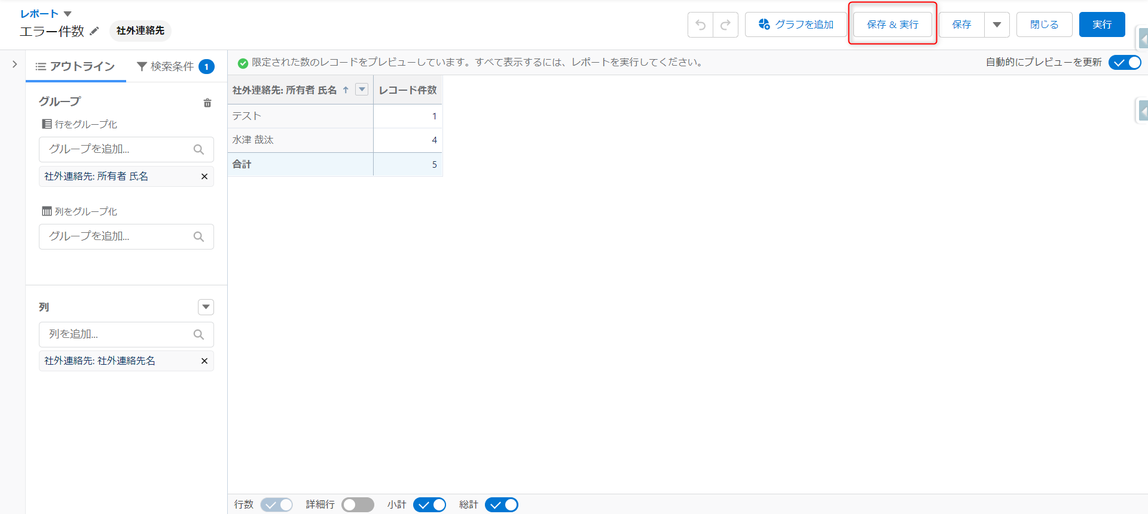Screen dimensions: 1148x514
Task: Toggle the 総計 switch
Action: pyautogui.click(x=502, y=504)
